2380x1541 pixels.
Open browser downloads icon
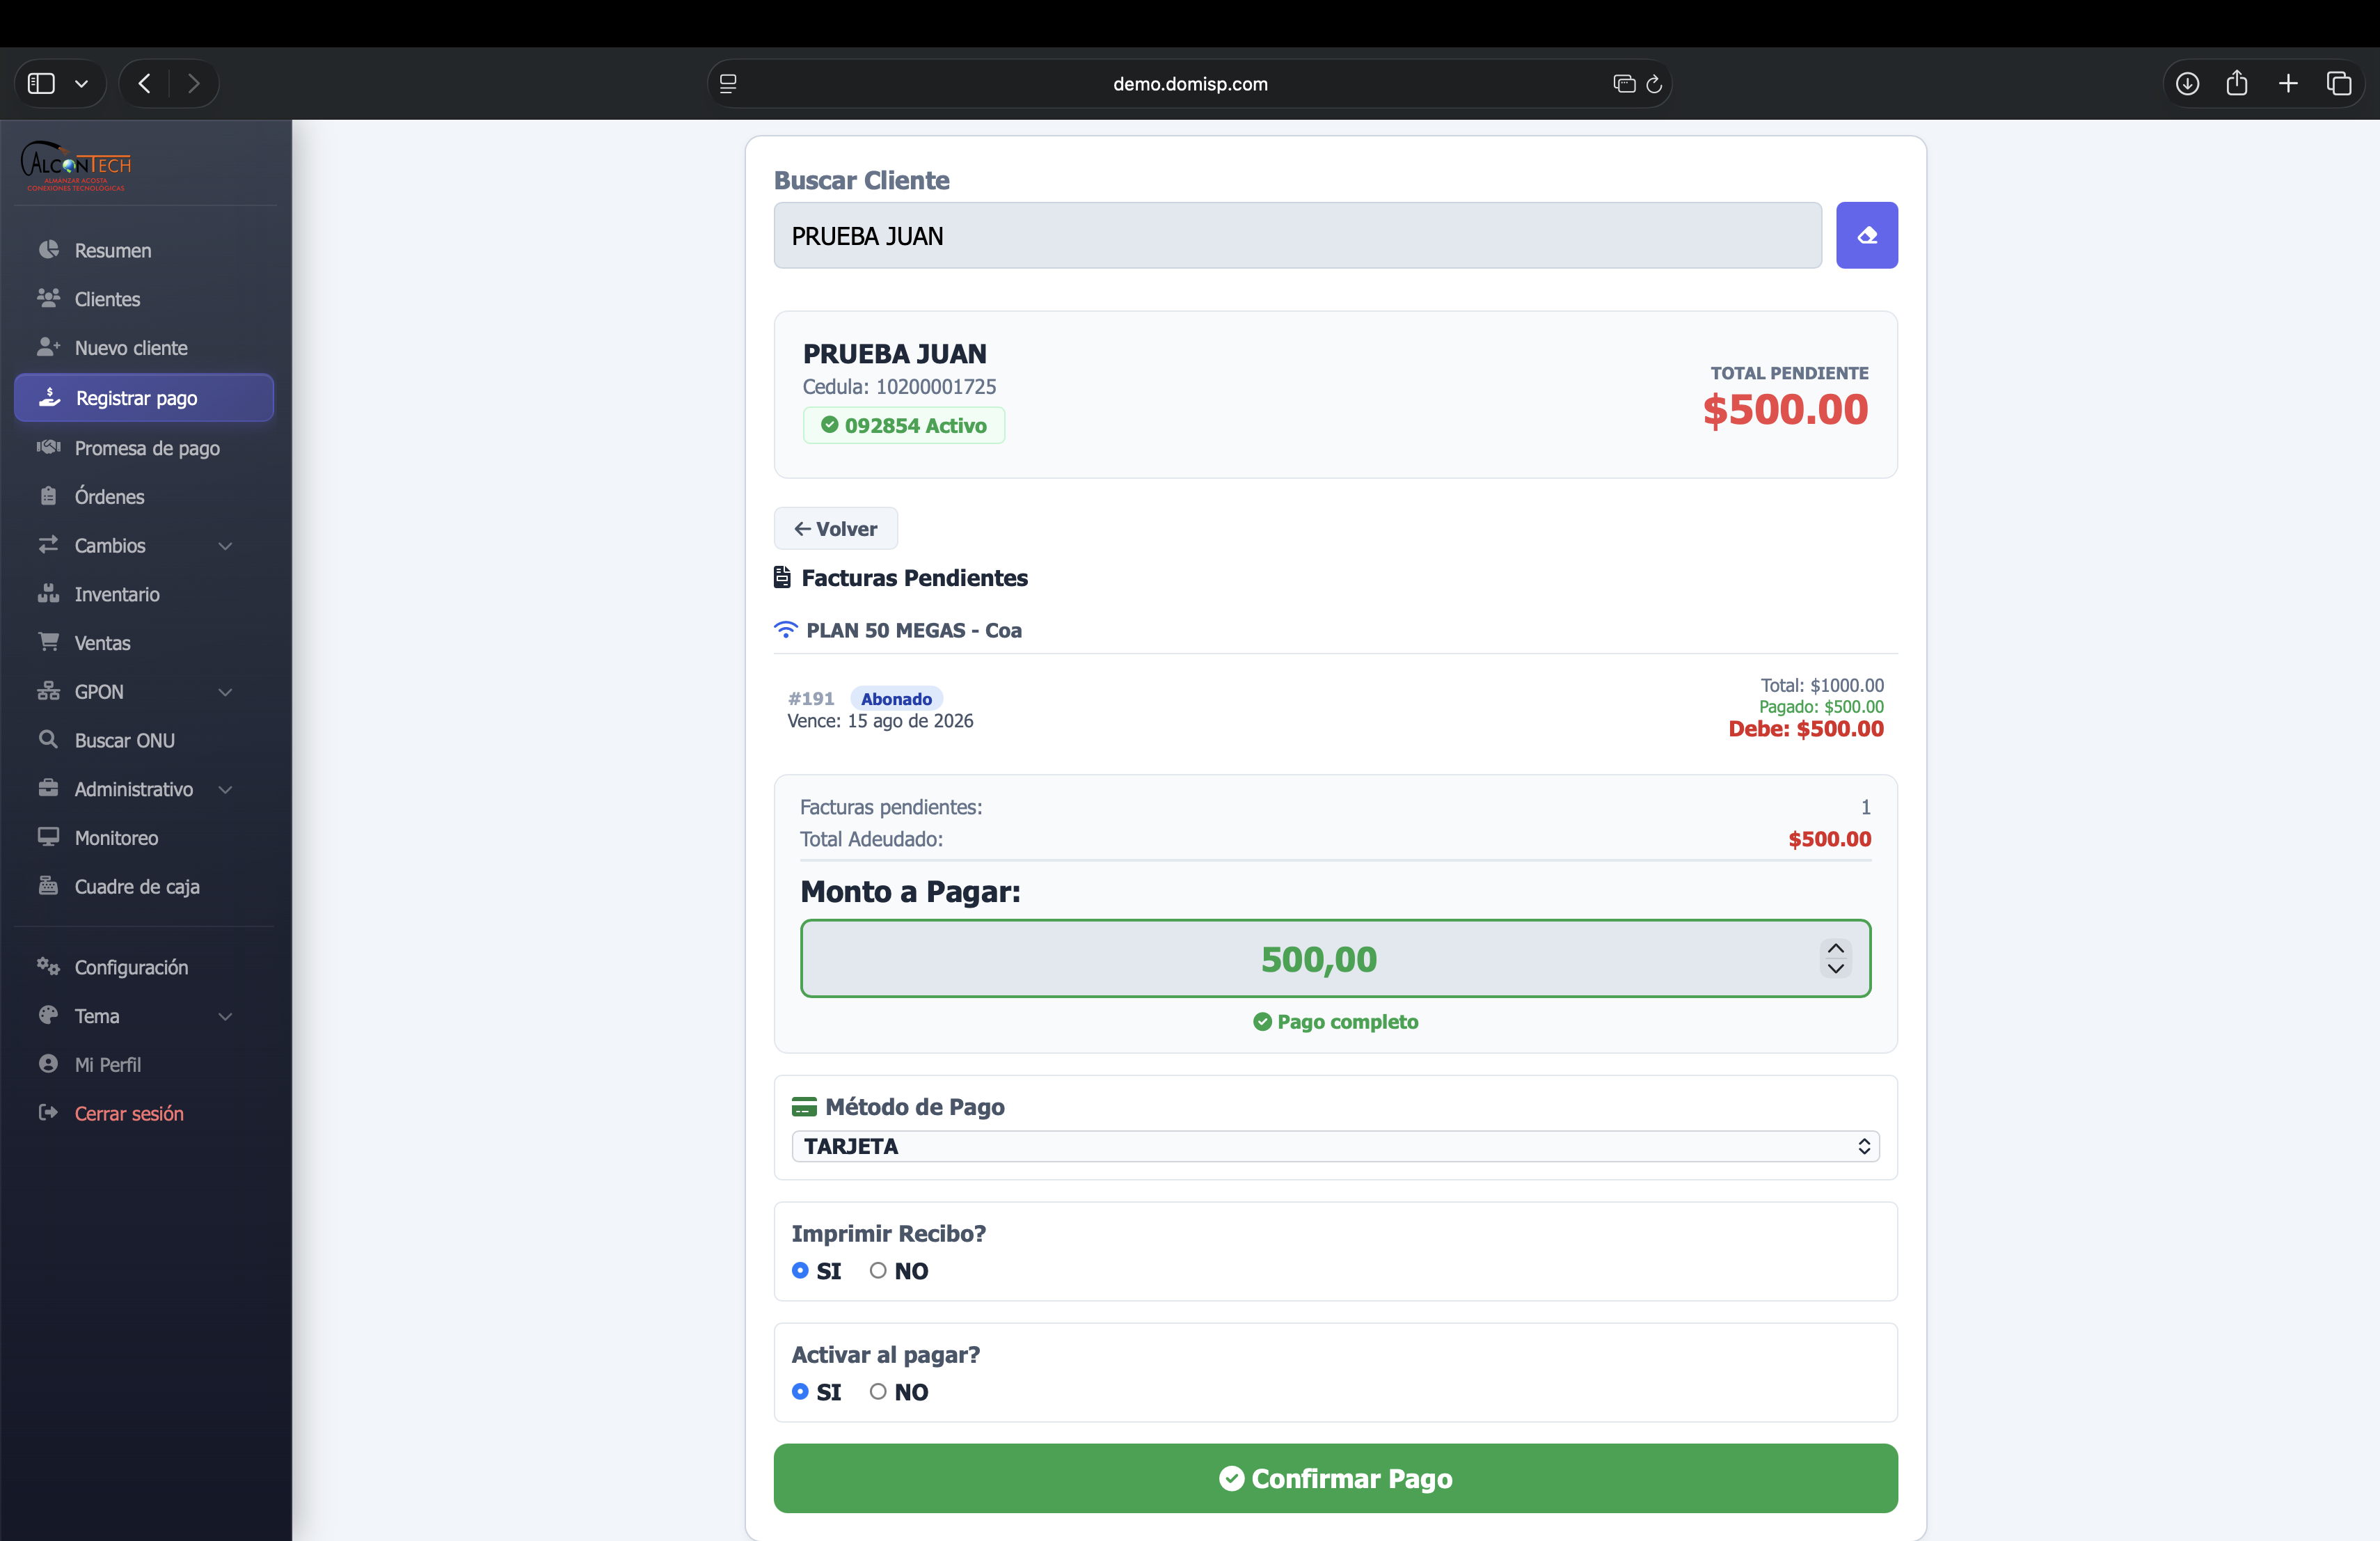[2187, 83]
